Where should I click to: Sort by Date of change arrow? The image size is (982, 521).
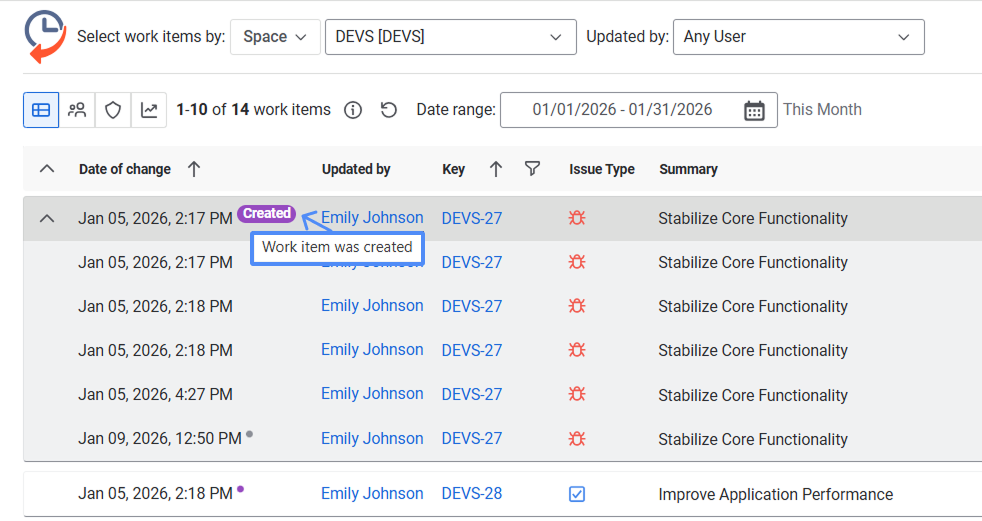point(194,169)
